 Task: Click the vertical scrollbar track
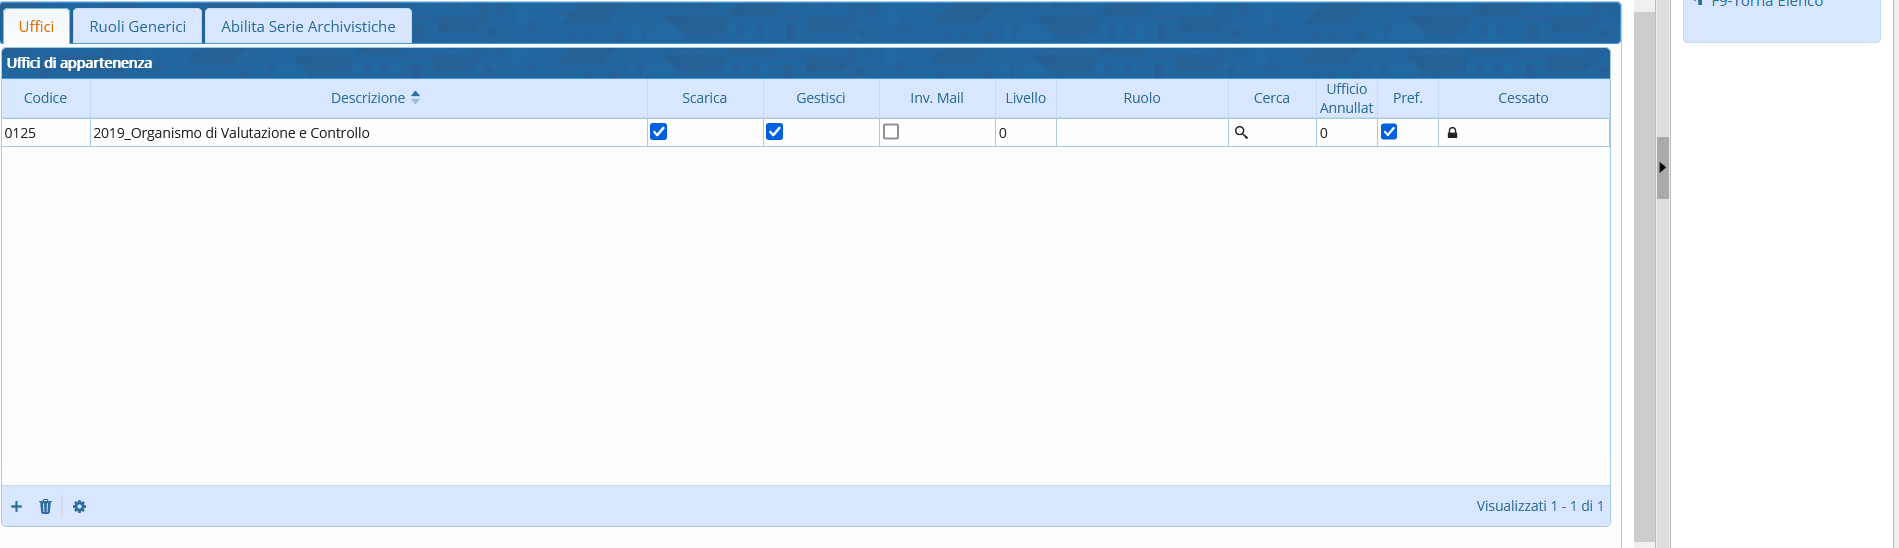tap(1644, 350)
